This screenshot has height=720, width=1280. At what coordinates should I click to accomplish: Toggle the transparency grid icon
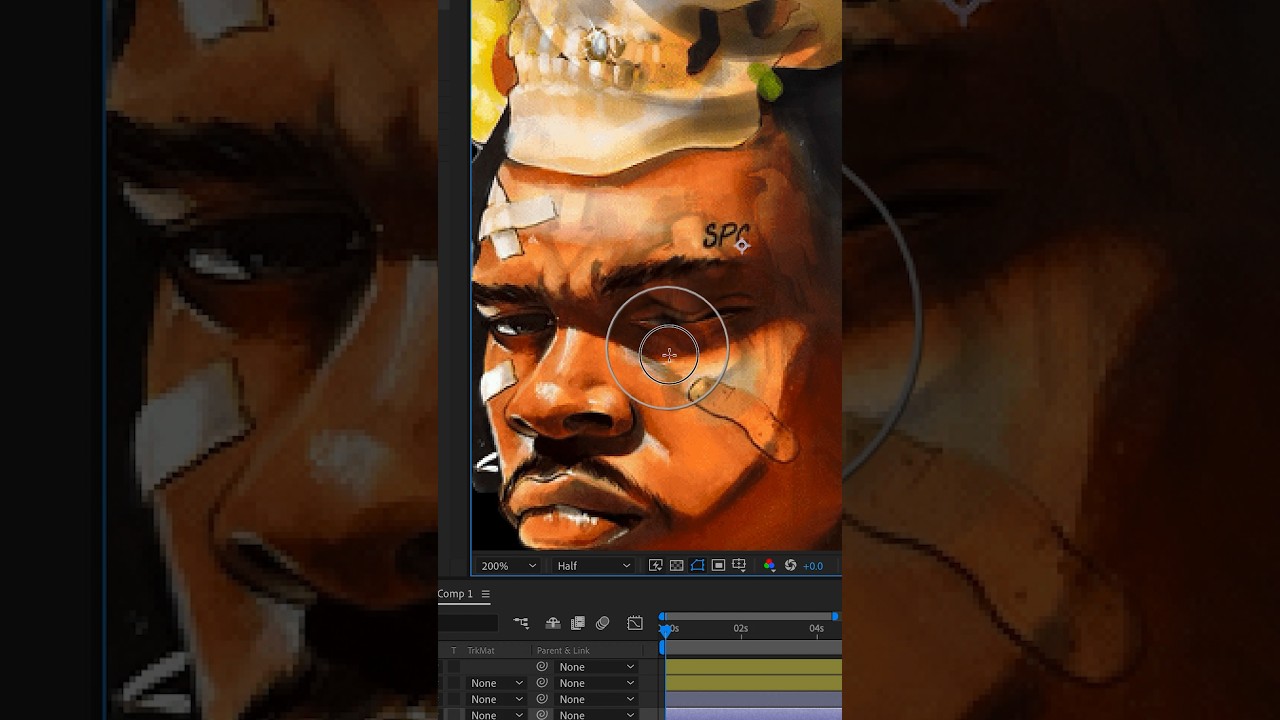coord(676,566)
